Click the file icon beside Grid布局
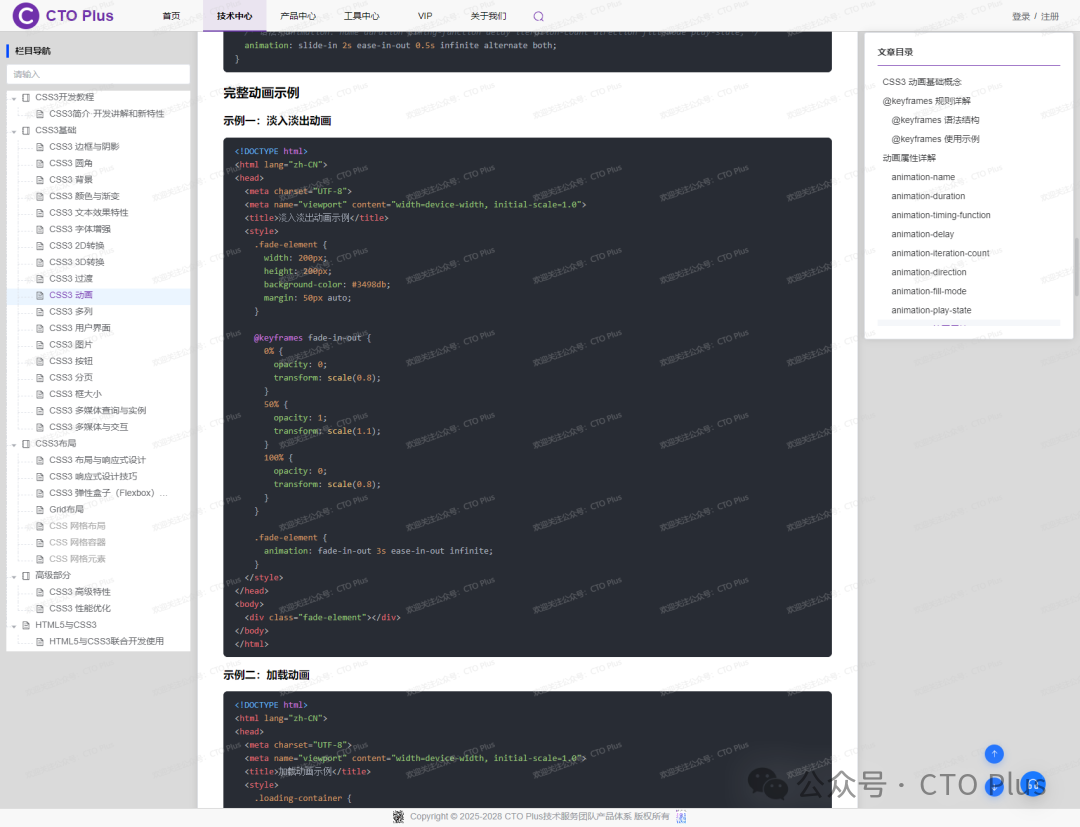Viewport: 1080px width, 827px height. click(x=40, y=510)
